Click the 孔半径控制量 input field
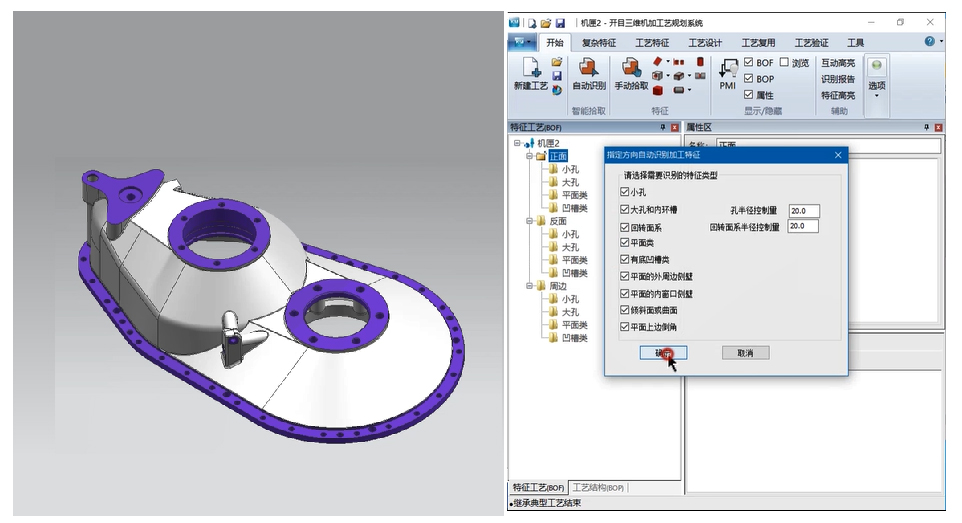 pyautogui.click(x=803, y=211)
